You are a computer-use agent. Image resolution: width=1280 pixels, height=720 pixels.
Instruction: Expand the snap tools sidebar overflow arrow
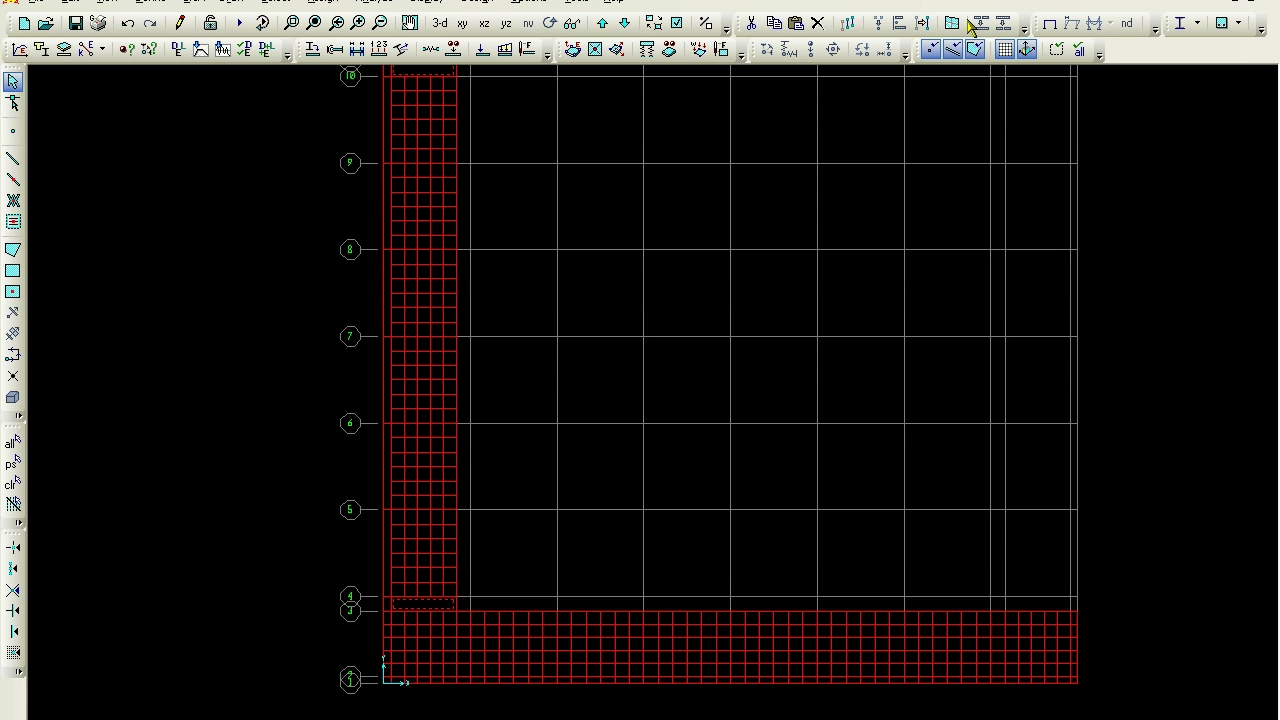[x=19, y=672]
